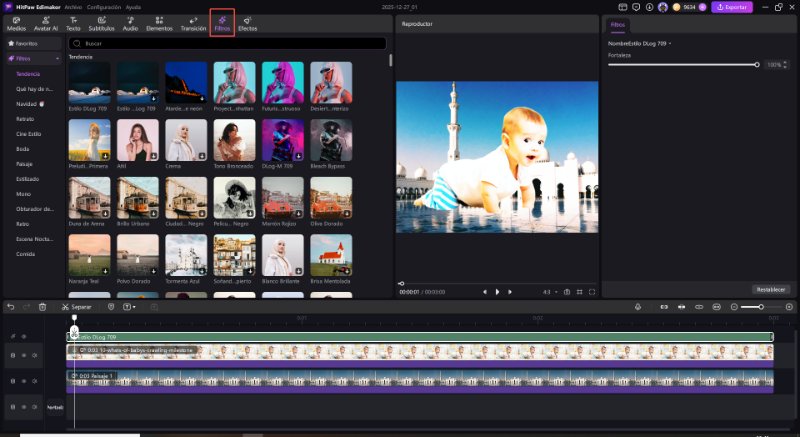This screenshot has width=800, height=437.
Task: Choose the Duna de Arena filter
Action: 89,198
